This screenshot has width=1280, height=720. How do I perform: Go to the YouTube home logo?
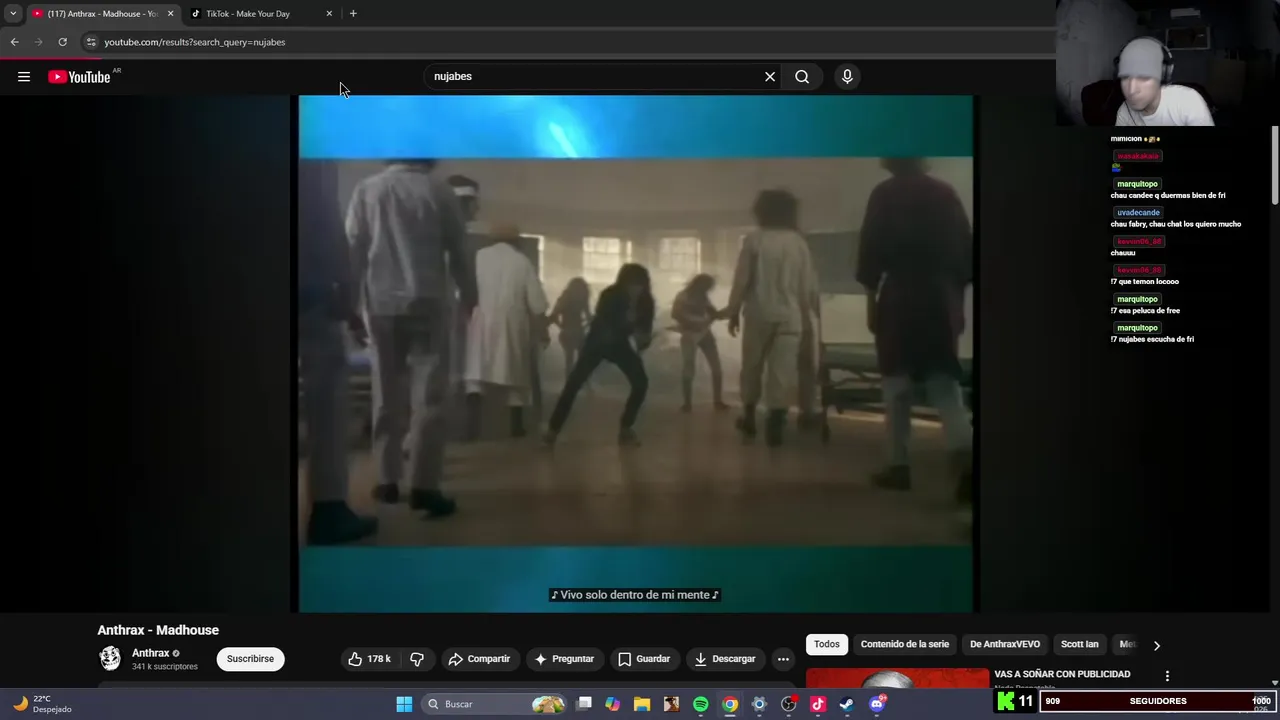tap(79, 77)
